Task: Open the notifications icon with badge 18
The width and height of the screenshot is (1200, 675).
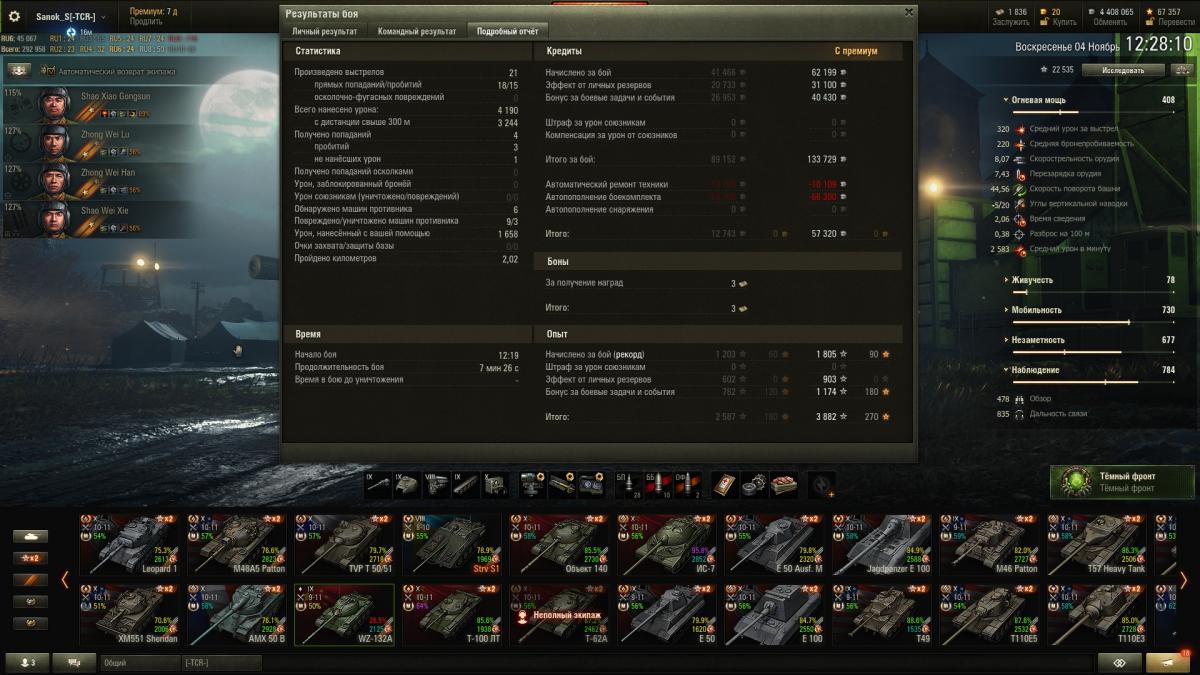Action: click(x=1167, y=662)
